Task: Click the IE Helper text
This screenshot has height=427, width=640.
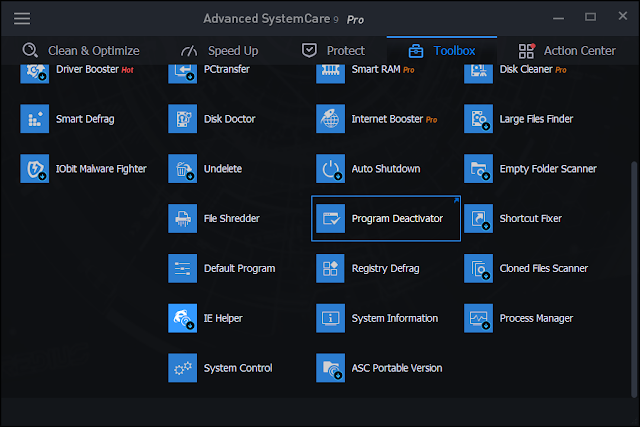Action: tap(223, 318)
